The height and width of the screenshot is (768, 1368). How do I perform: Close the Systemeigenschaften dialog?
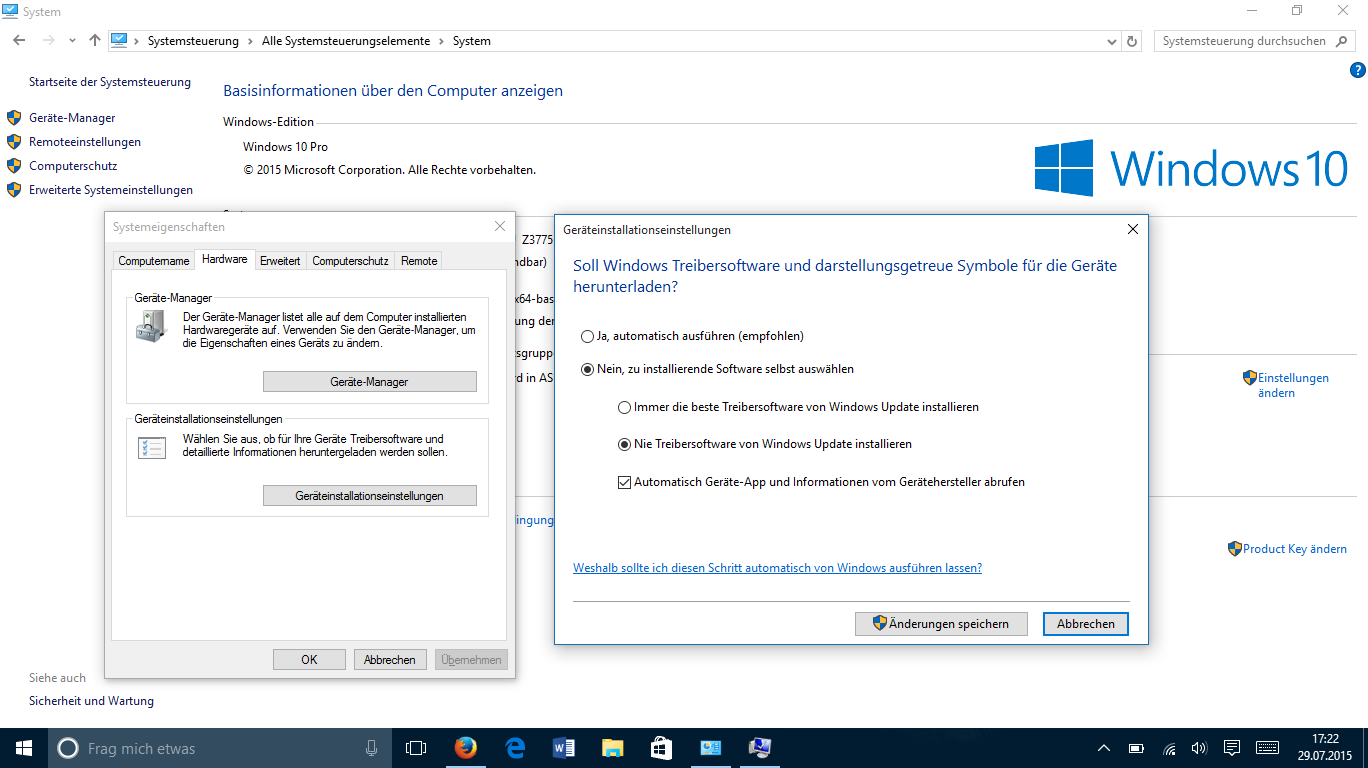point(500,227)
